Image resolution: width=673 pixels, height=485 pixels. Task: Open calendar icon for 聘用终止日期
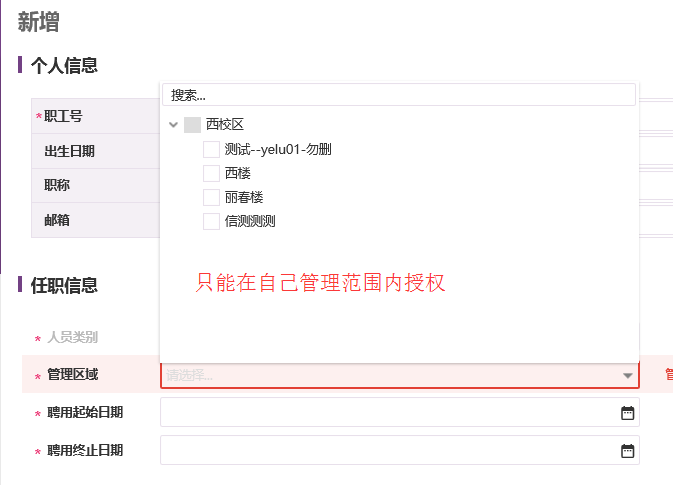(x=628, y=451)
